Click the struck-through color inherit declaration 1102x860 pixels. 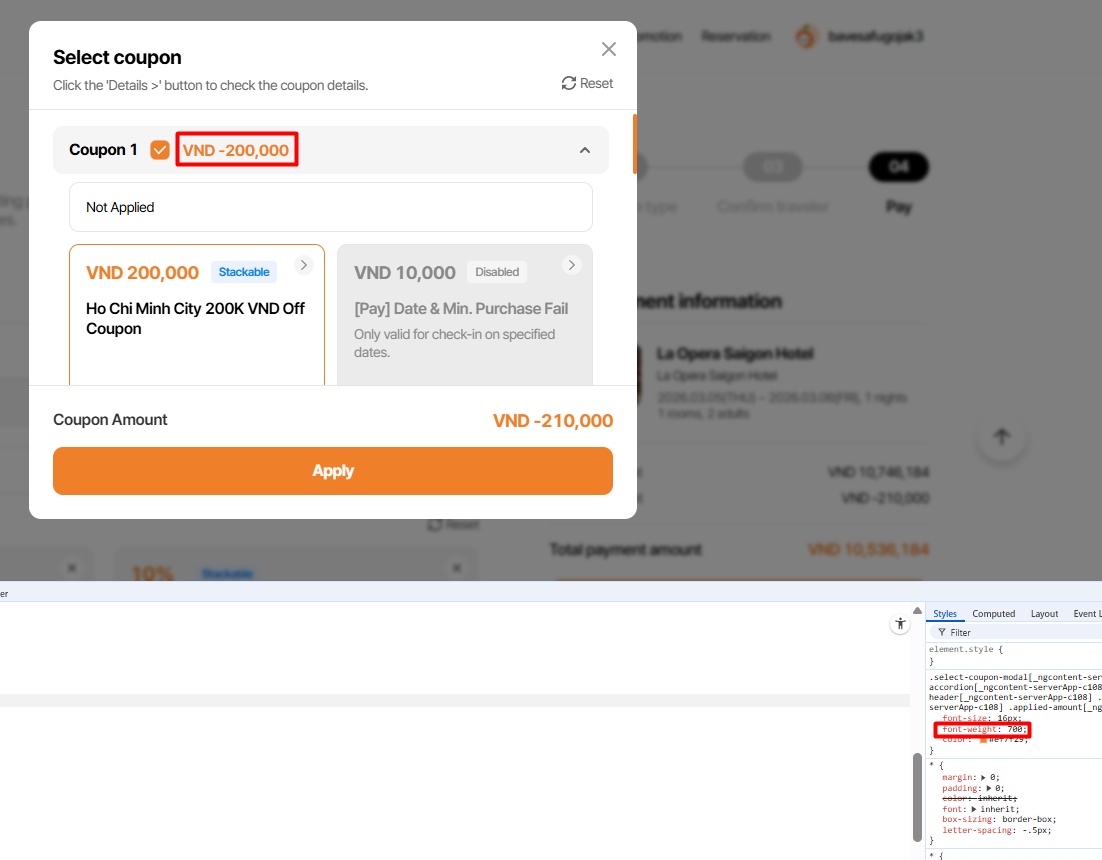[x=979, y=798]
